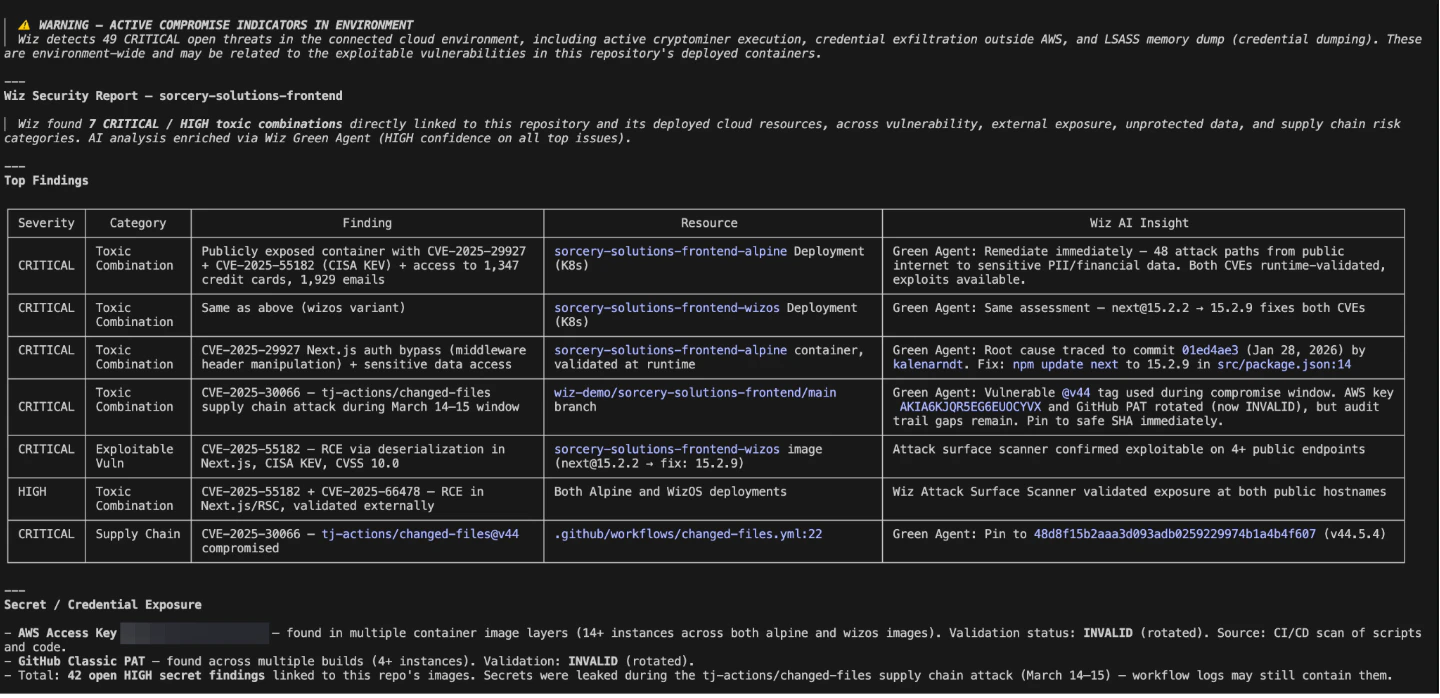
Task: Click '42 open HIGH secret findings' text
Action: (x=166, y=675)
